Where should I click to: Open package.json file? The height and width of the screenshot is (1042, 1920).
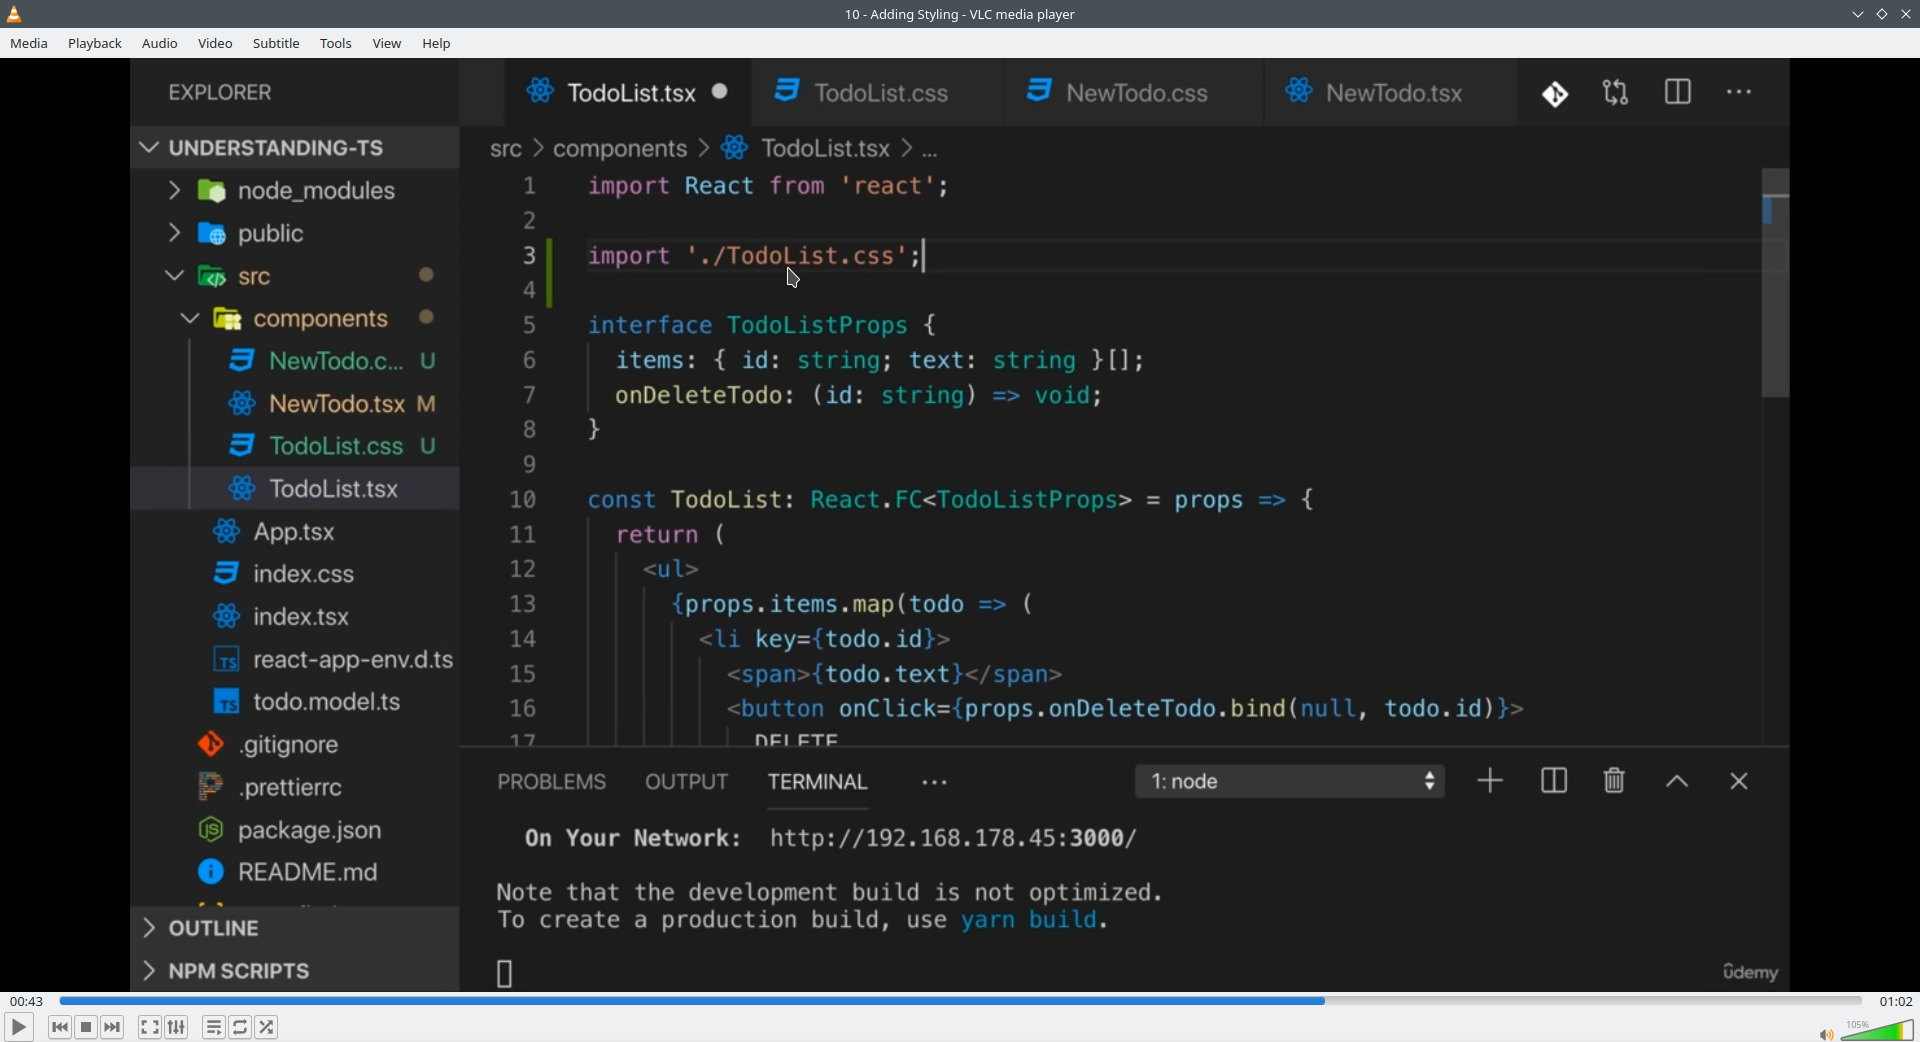[x=295, y=830]
